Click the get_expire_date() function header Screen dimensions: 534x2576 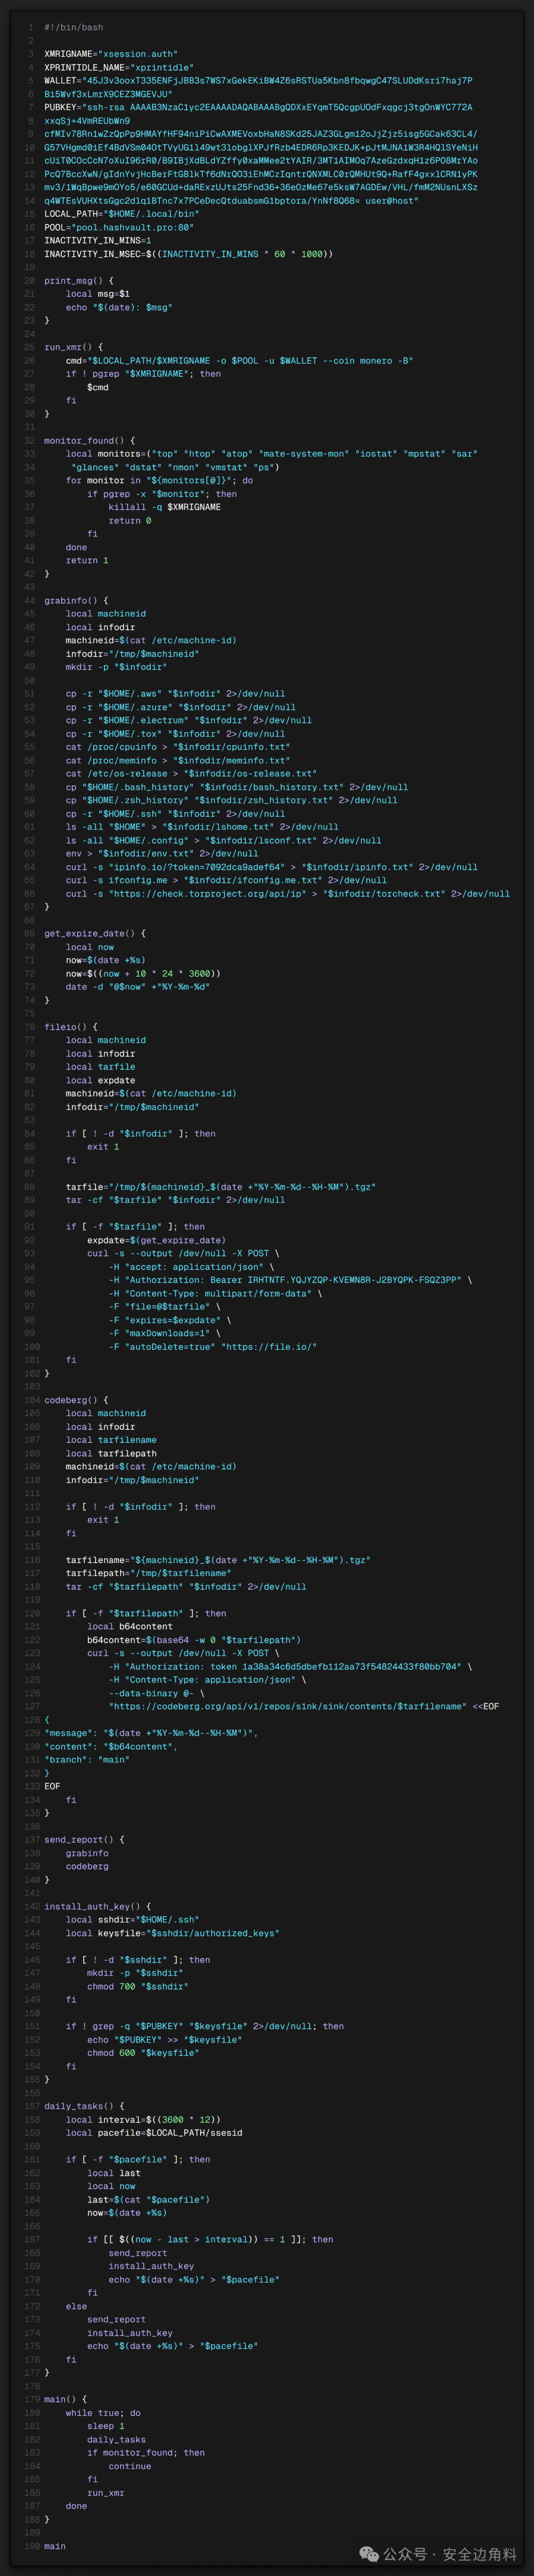[x=95, y=933]
